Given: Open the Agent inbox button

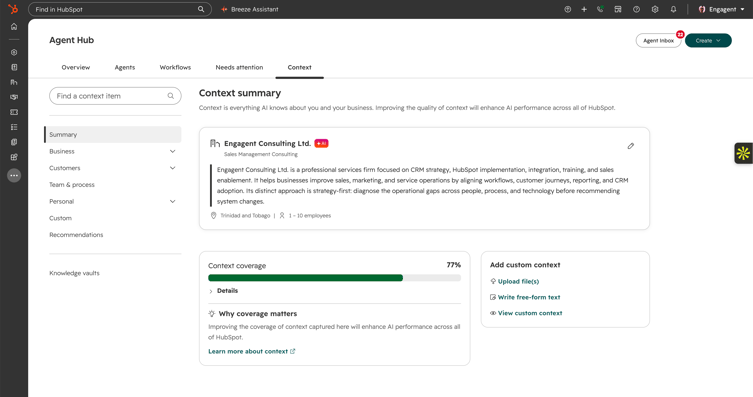Looking at the screenshot, I should click(658, 41).
